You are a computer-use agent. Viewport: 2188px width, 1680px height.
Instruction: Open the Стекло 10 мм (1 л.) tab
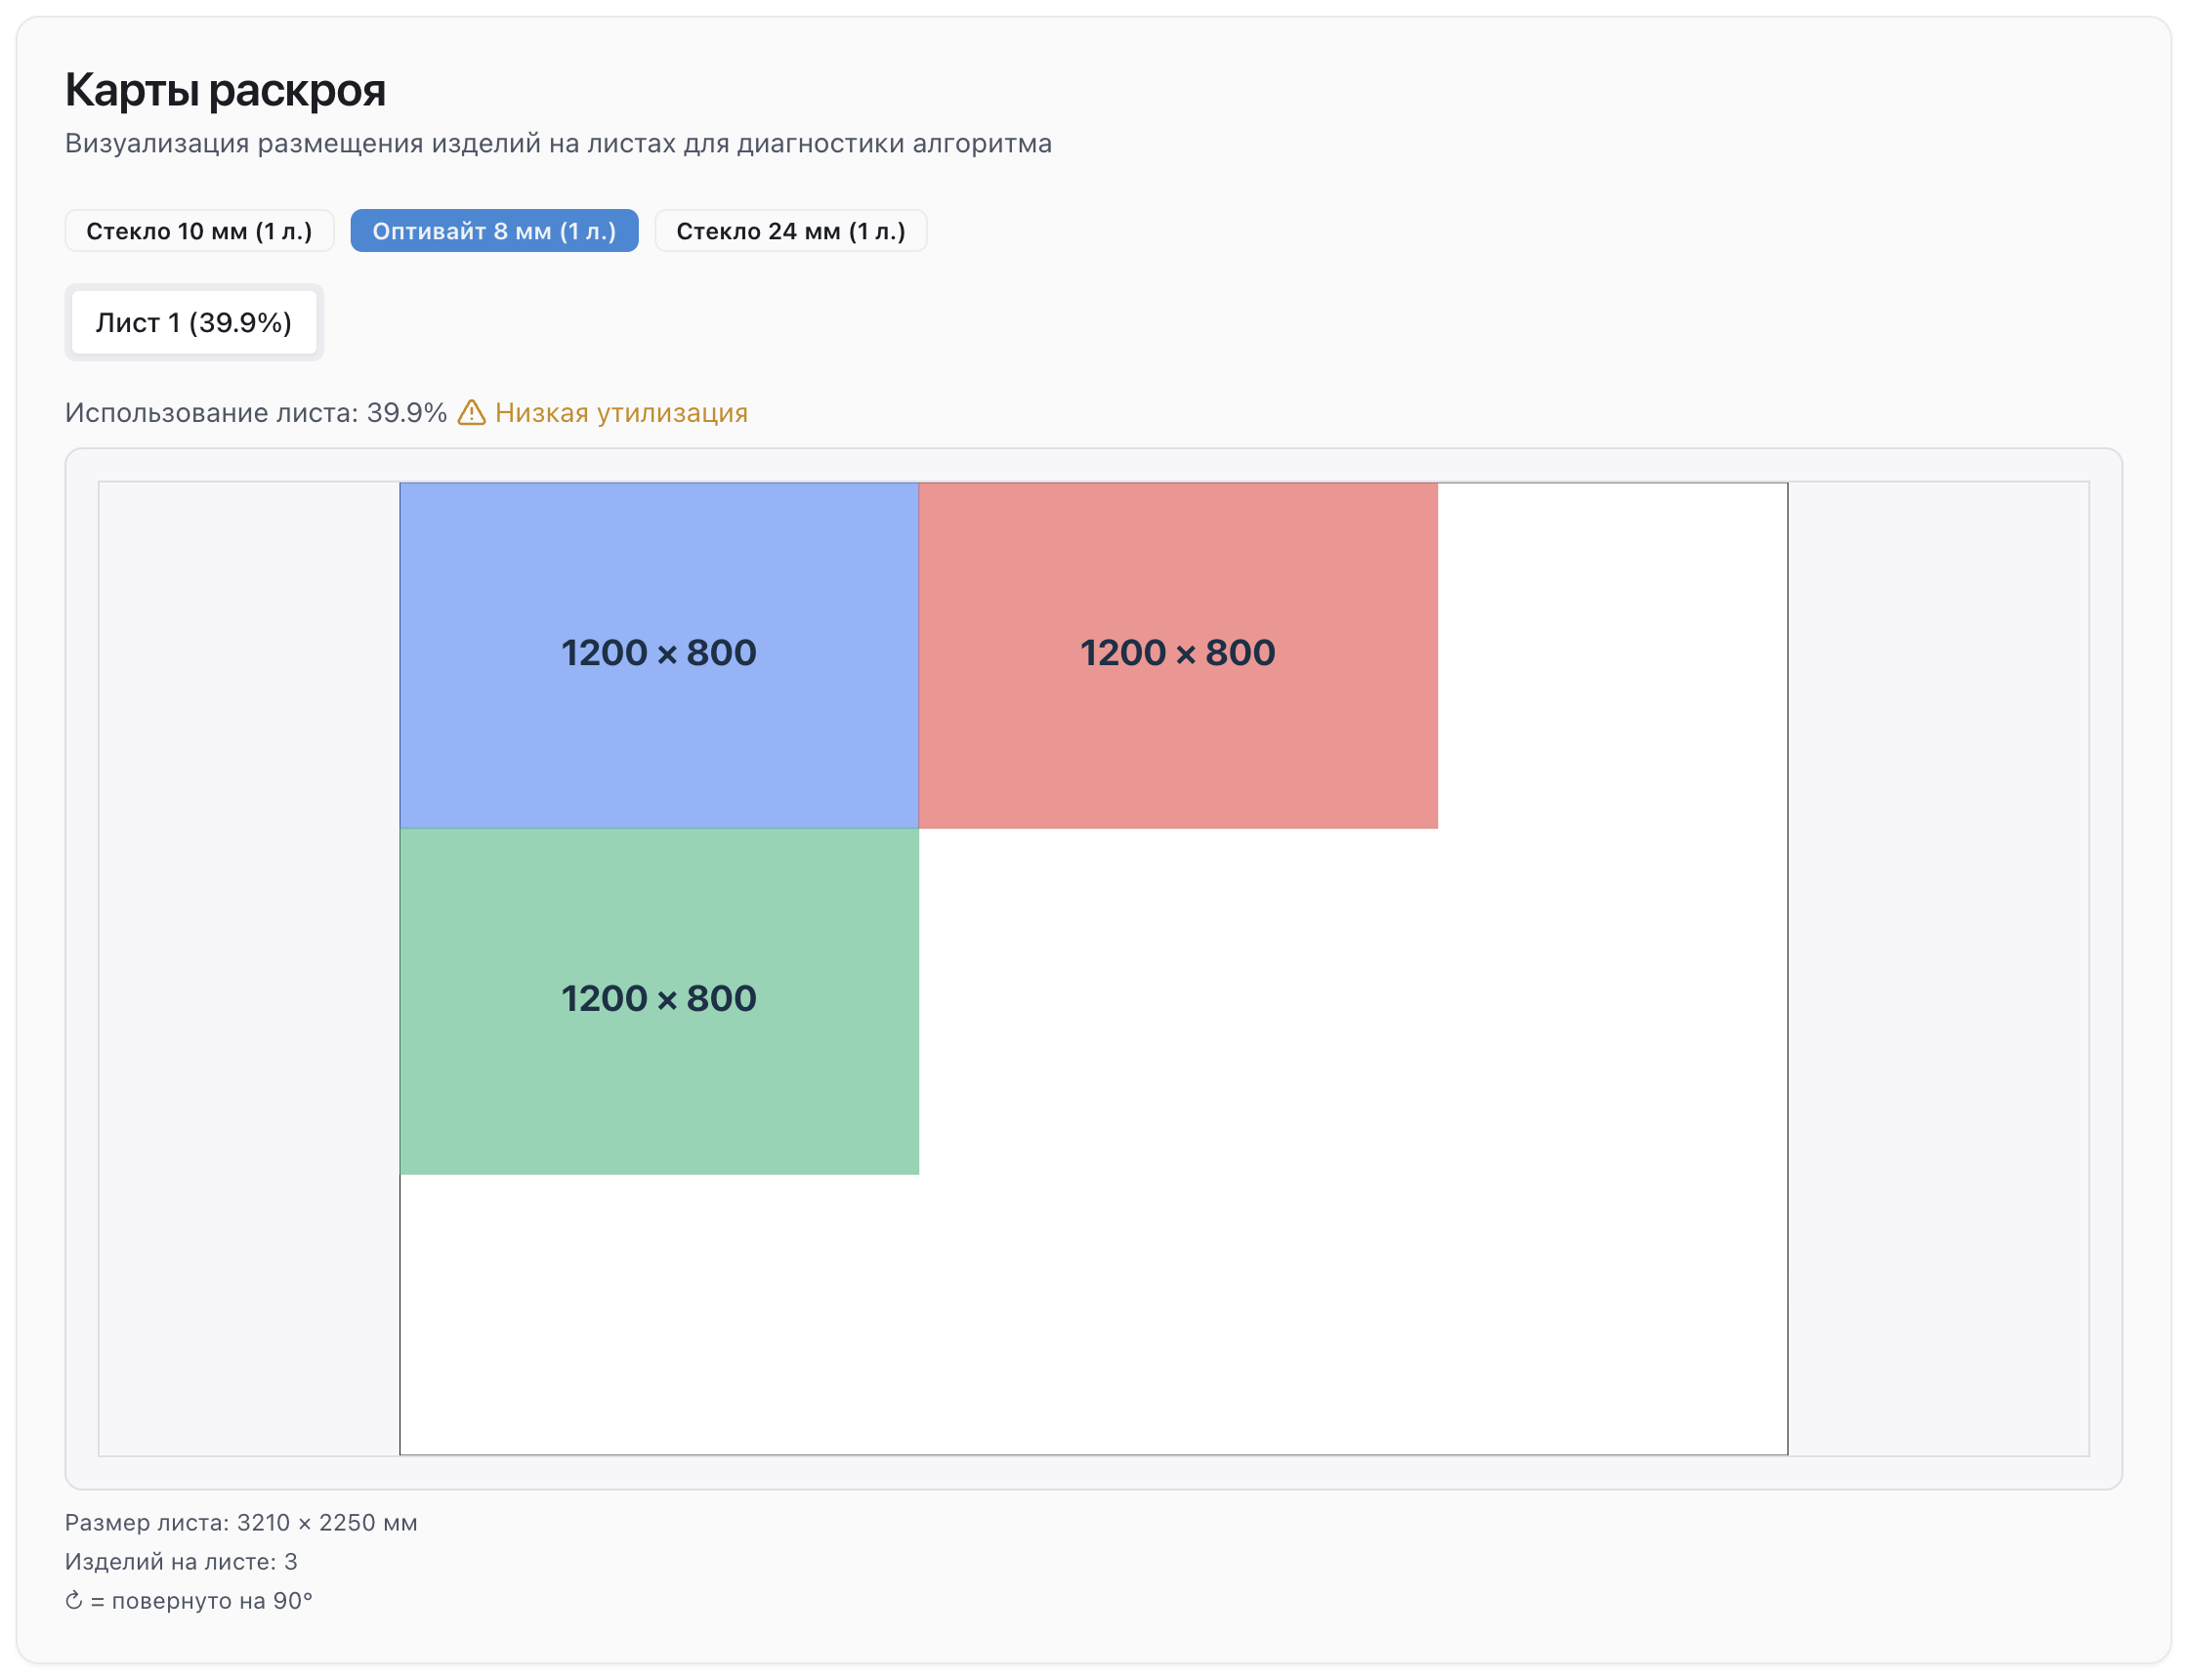tap(199, 231)
